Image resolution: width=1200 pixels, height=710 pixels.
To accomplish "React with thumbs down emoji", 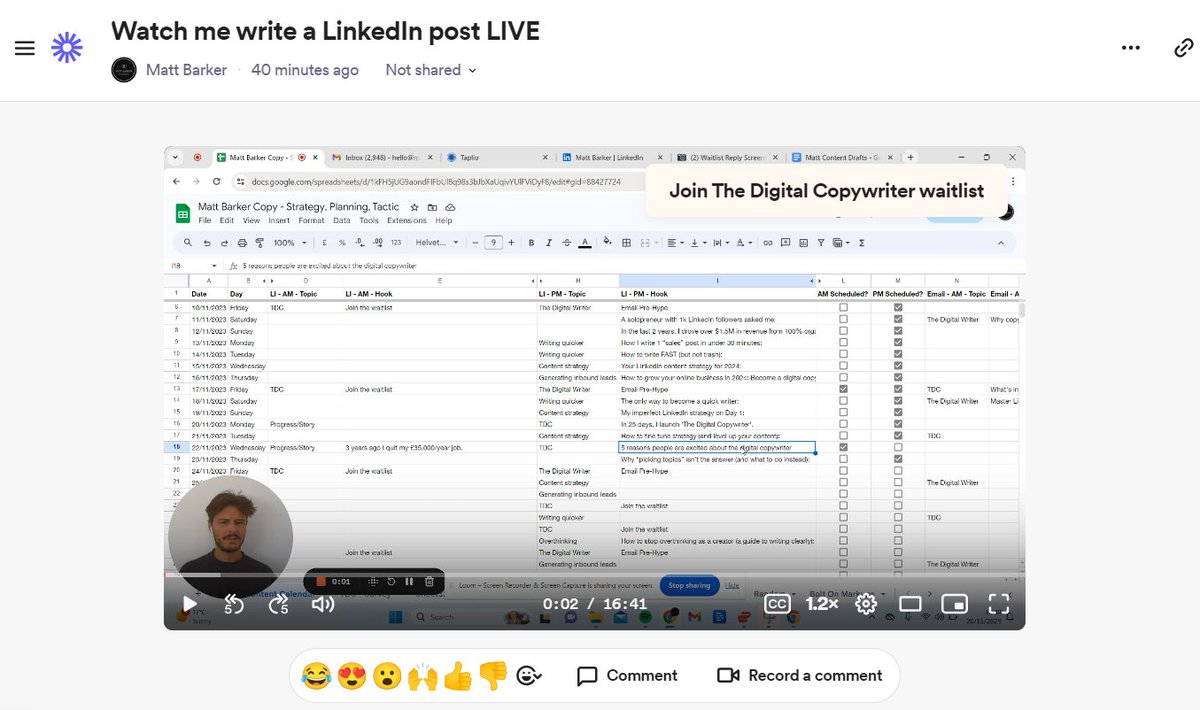I will [x=492, y=676].
